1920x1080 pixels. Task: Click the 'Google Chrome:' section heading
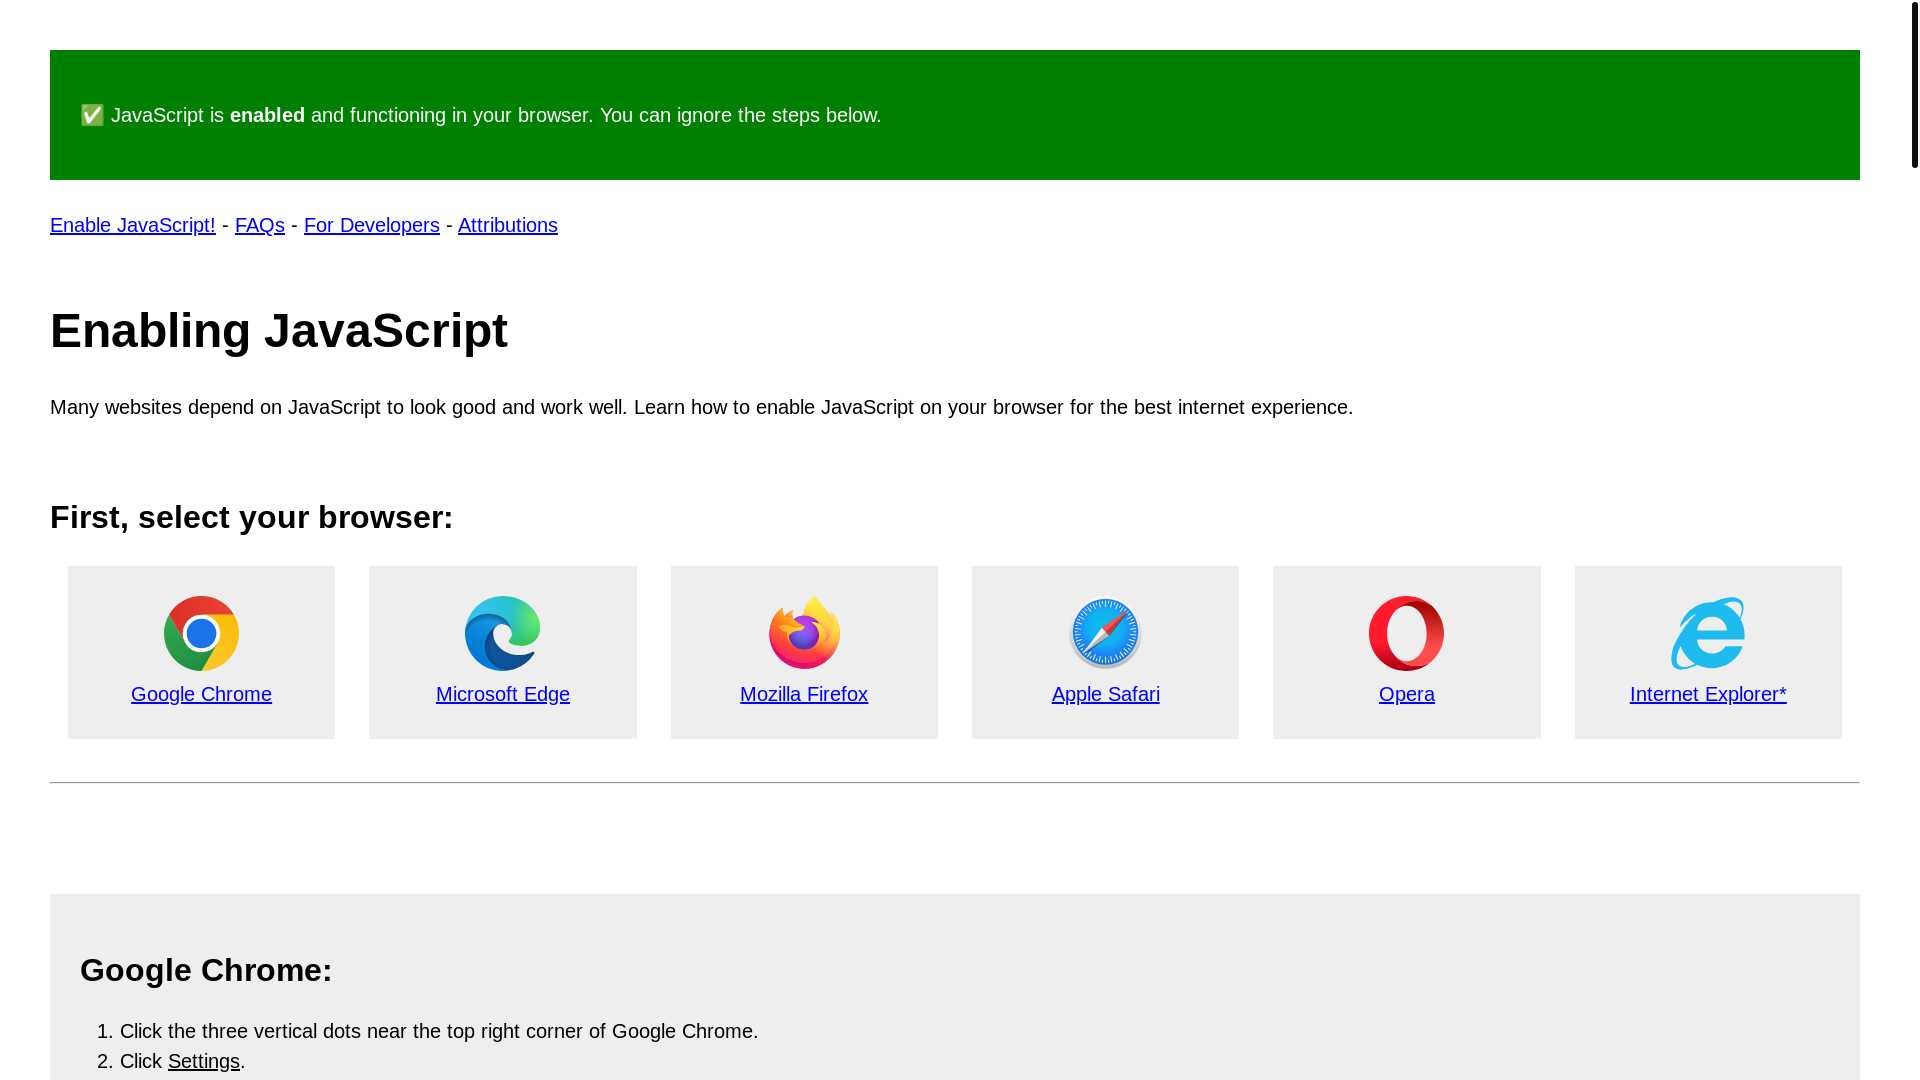pyautogui.click(x=206, y=970)
